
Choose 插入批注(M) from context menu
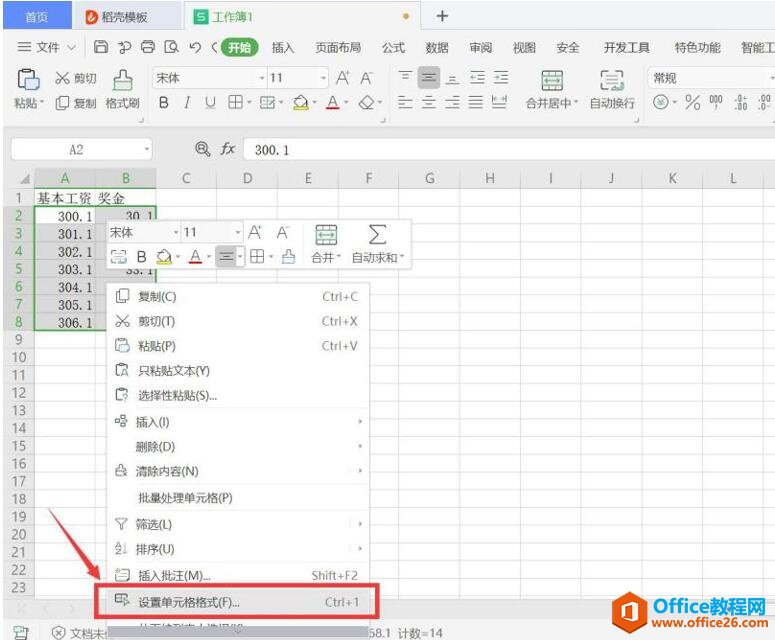(x=238, y=575)
